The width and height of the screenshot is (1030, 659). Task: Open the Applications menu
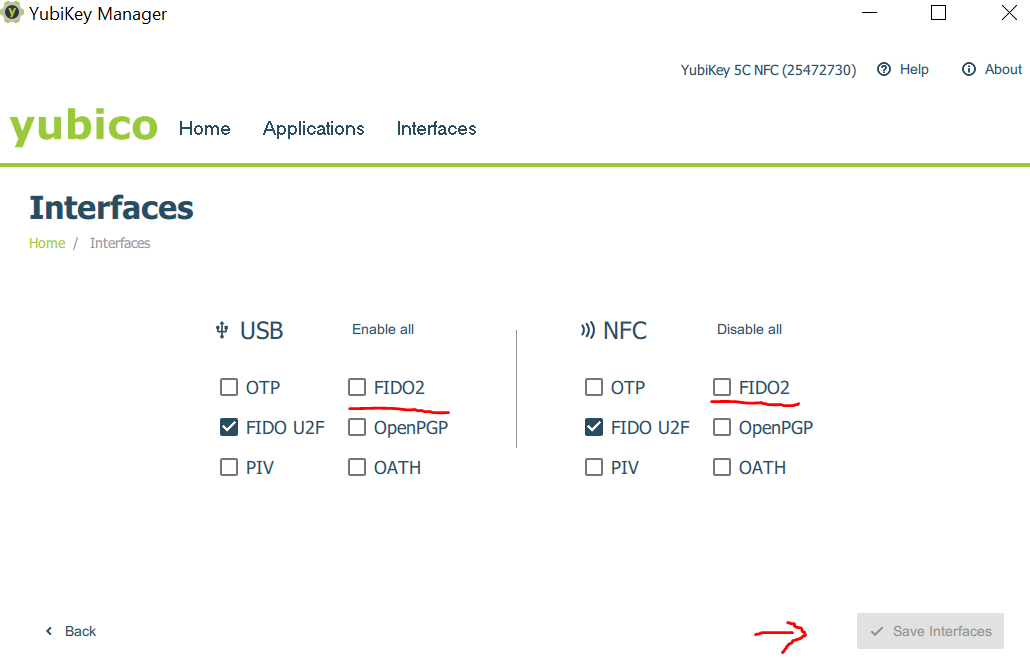tap(313, 128)
